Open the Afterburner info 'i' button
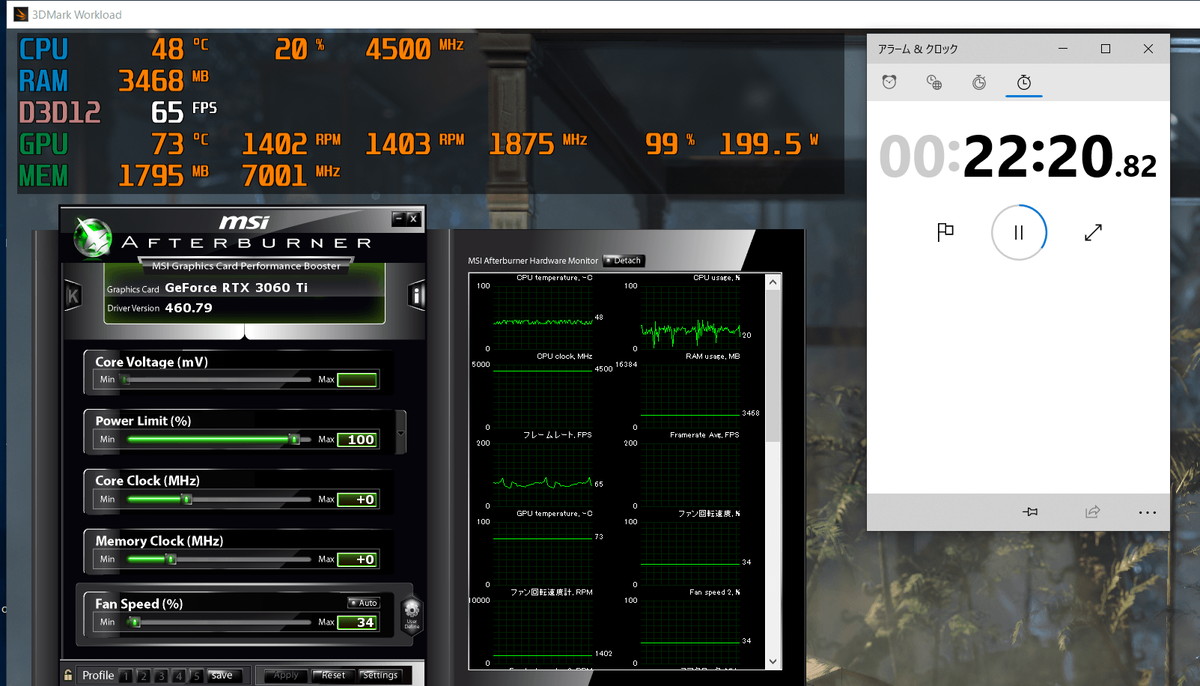The width and height of the screenshot is (1200, 686). coord(417,296)
